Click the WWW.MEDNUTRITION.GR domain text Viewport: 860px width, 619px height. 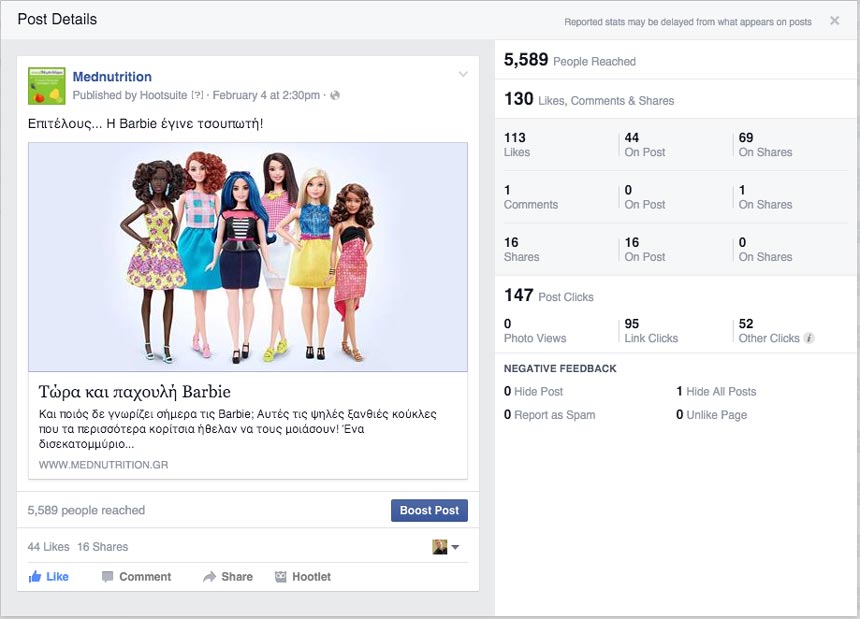click(x=103, y=465)
